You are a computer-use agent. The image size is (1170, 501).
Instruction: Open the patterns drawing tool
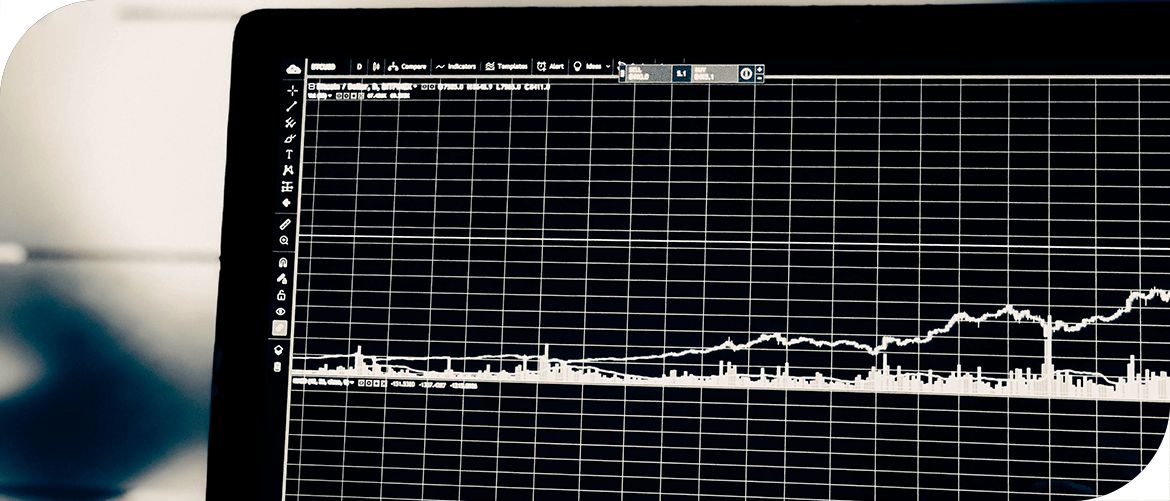click(x=288, y=170)
